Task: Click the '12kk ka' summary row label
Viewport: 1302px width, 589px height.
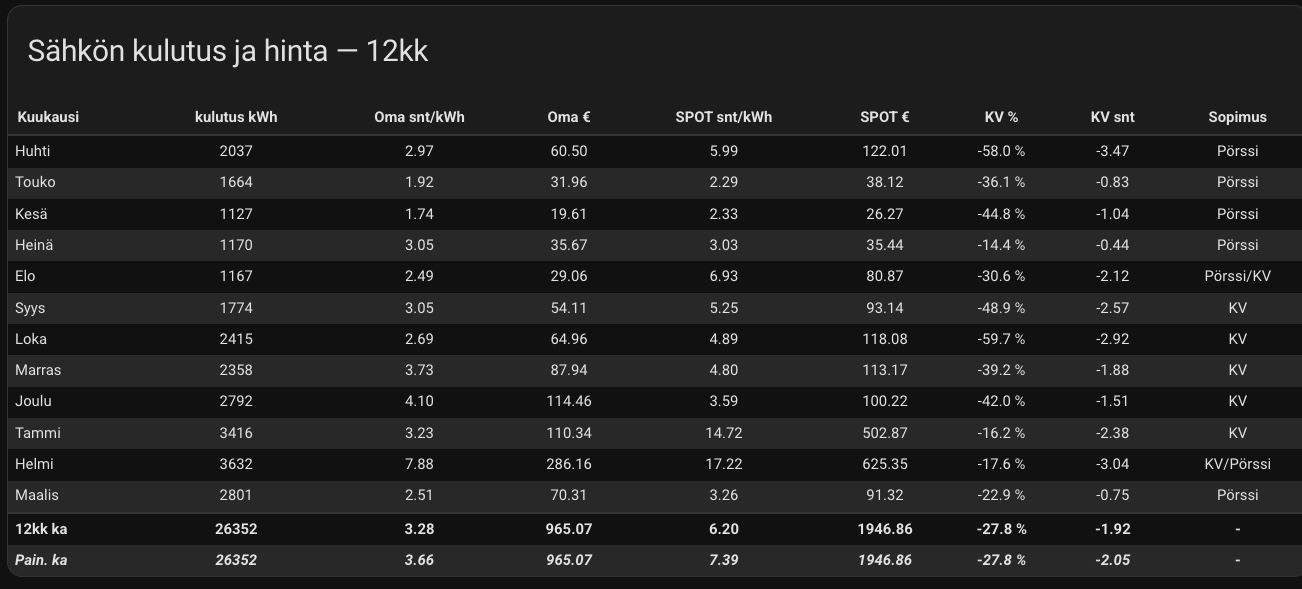Action: click(41, 529)
